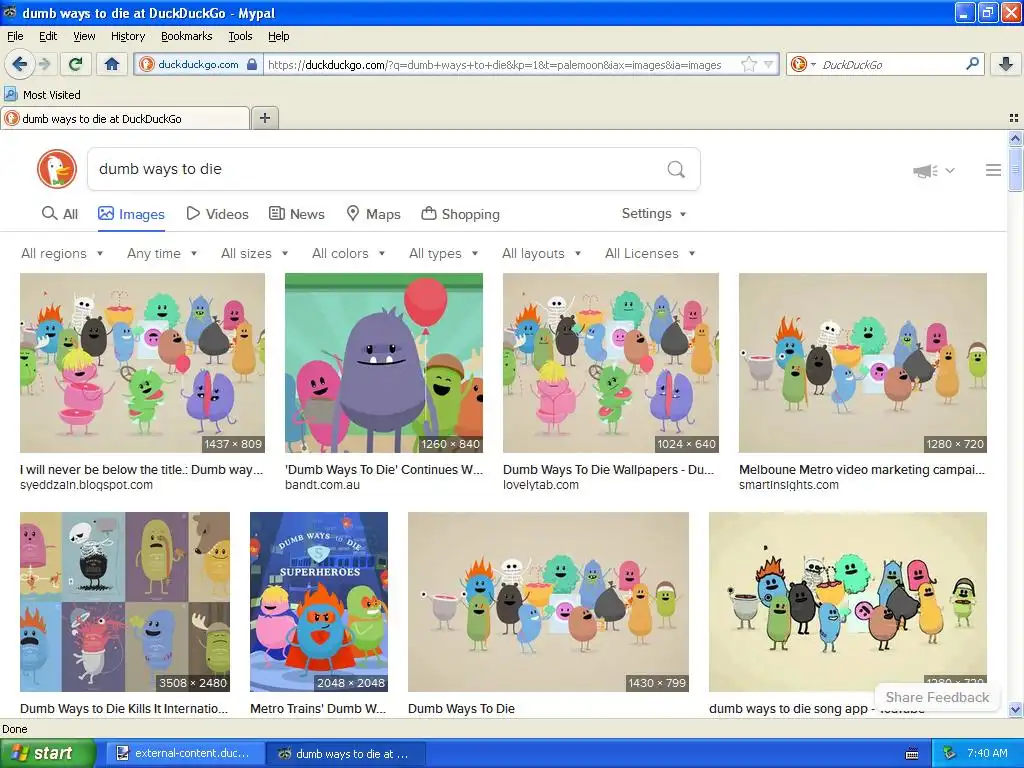Viewport: 1024px width, 768px height.
Task: Open the History menu
Action: (x=127, y=36)
